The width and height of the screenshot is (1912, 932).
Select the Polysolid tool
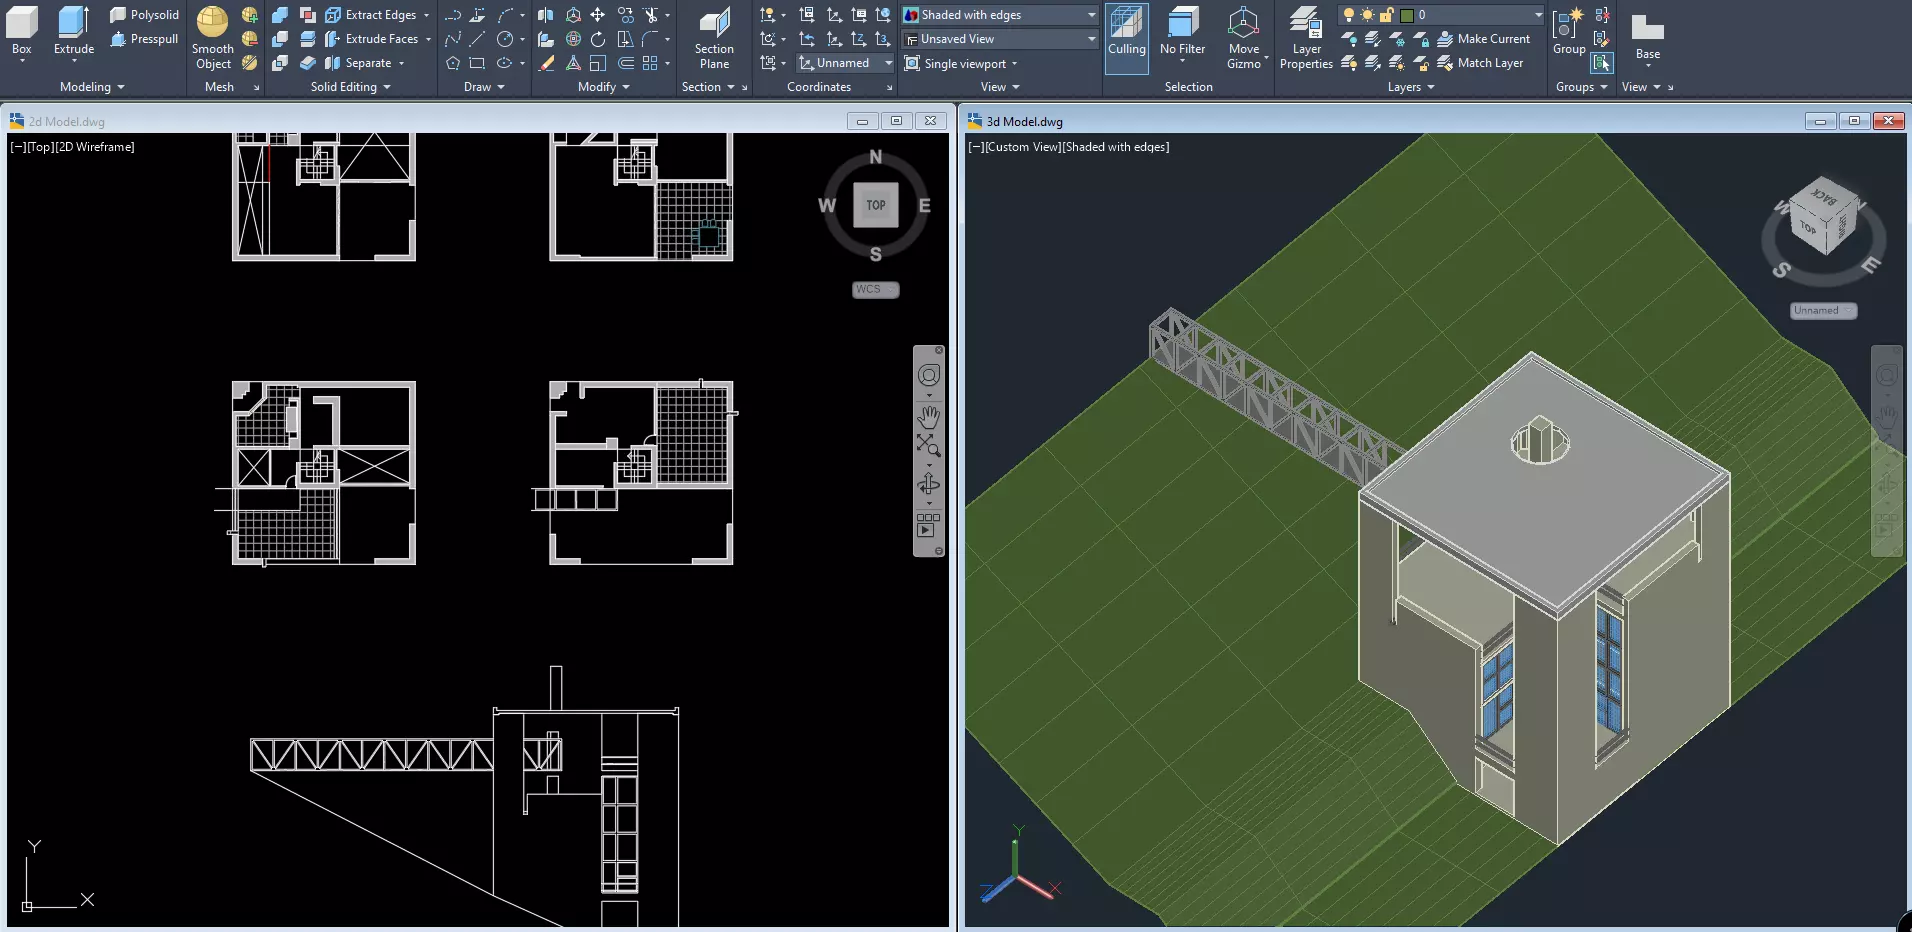[144, 15]
